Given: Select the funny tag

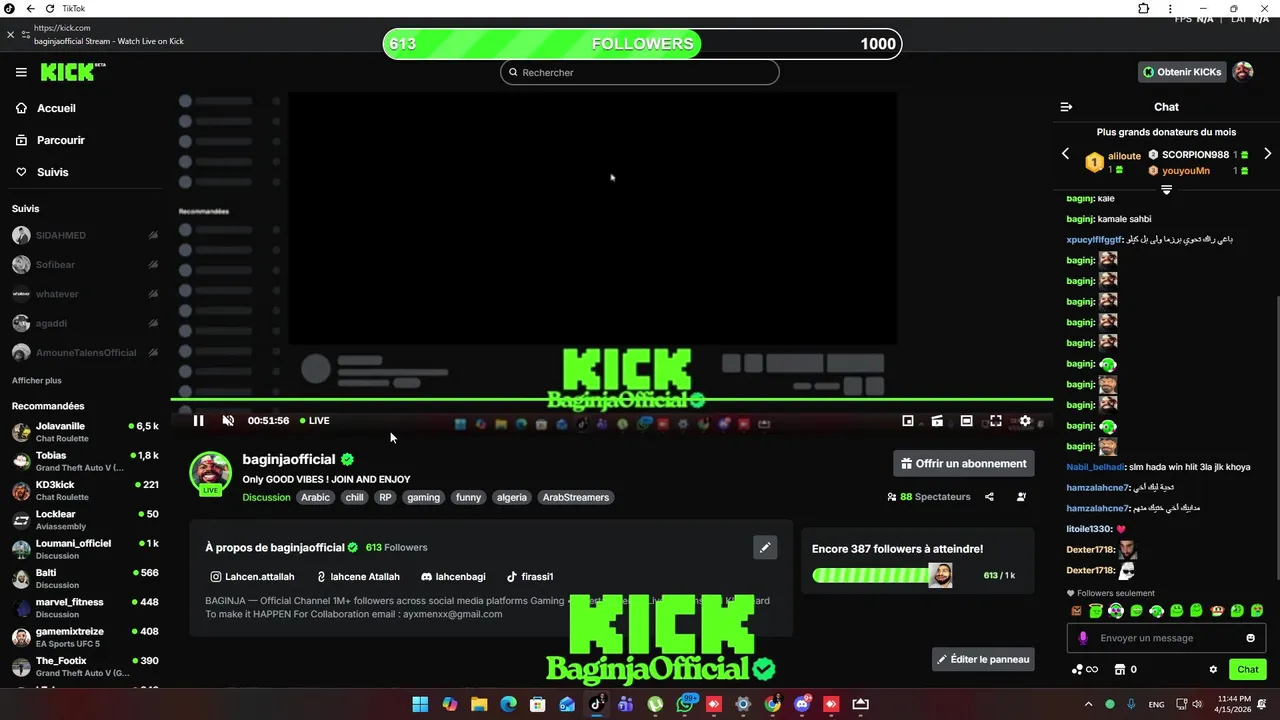Looking at the screenshot, I should pyautogui.click(x=468, y=497).
